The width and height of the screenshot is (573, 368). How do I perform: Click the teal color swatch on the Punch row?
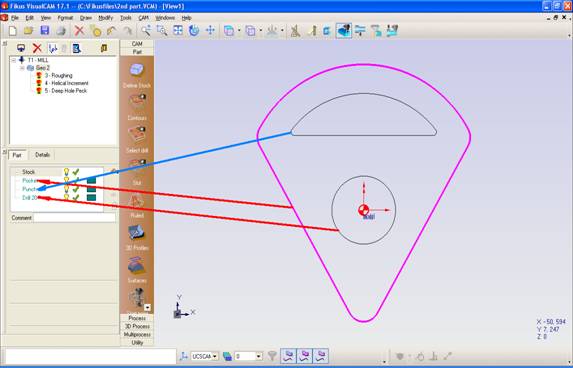pos(91,189)
